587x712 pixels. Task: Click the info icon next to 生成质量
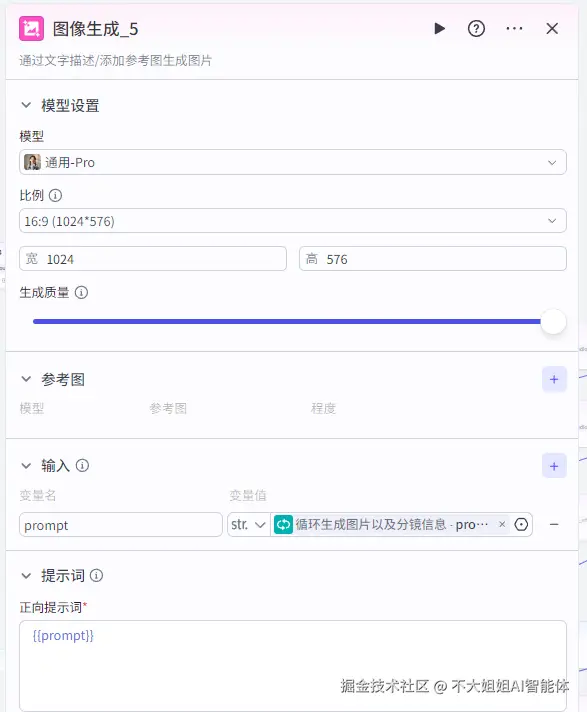point(81,292)
